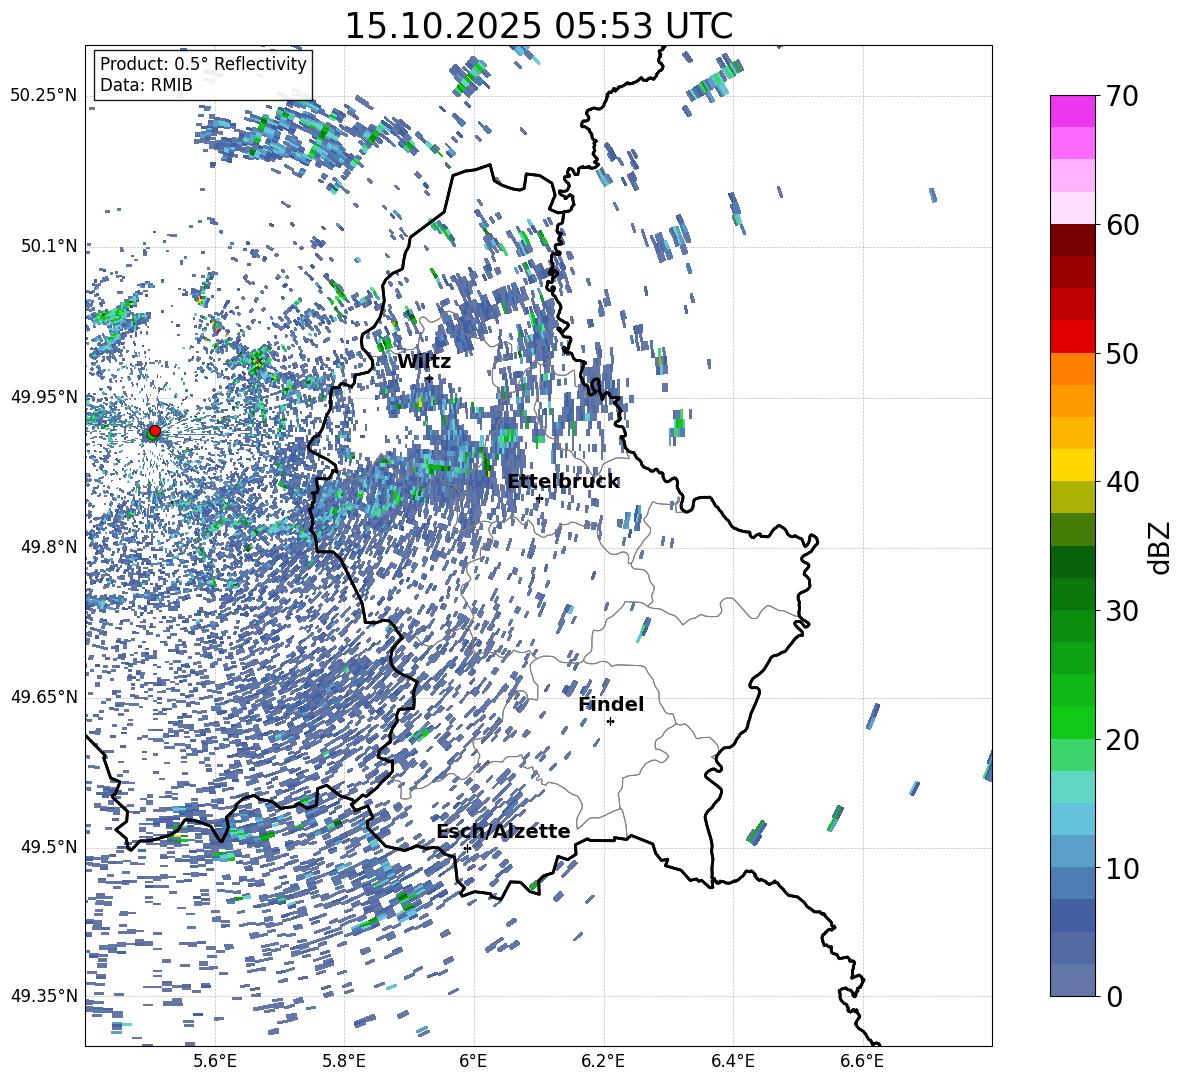This screenshot has width=1184, height=1081.
Task: Click the 6°E longitude label
Action: coord(473,1061)
